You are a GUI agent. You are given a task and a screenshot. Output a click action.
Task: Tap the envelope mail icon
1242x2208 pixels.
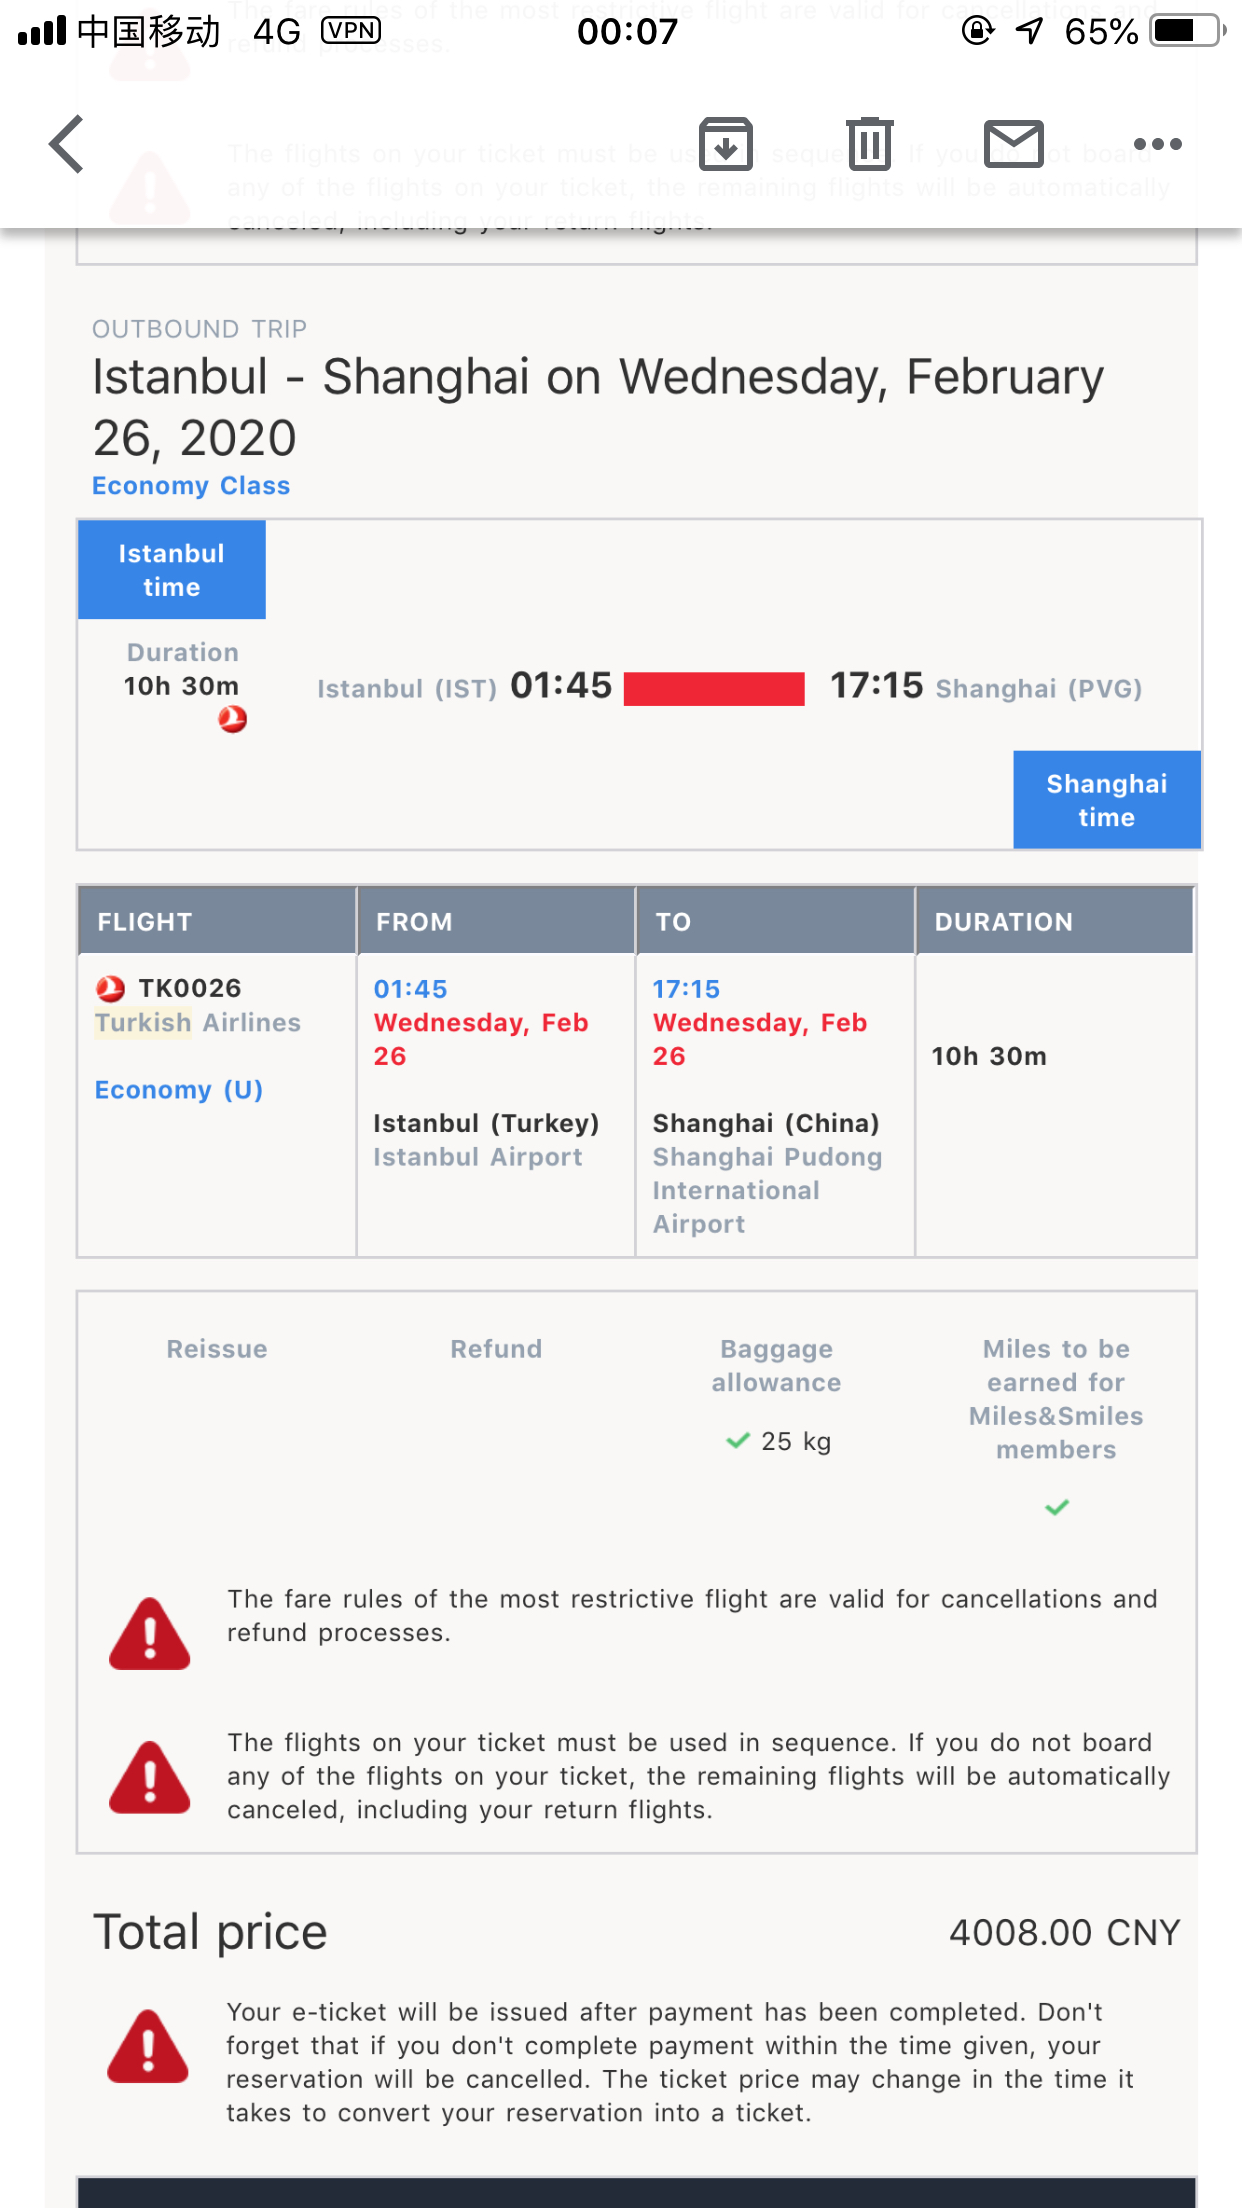click(x=1013, y=144)
